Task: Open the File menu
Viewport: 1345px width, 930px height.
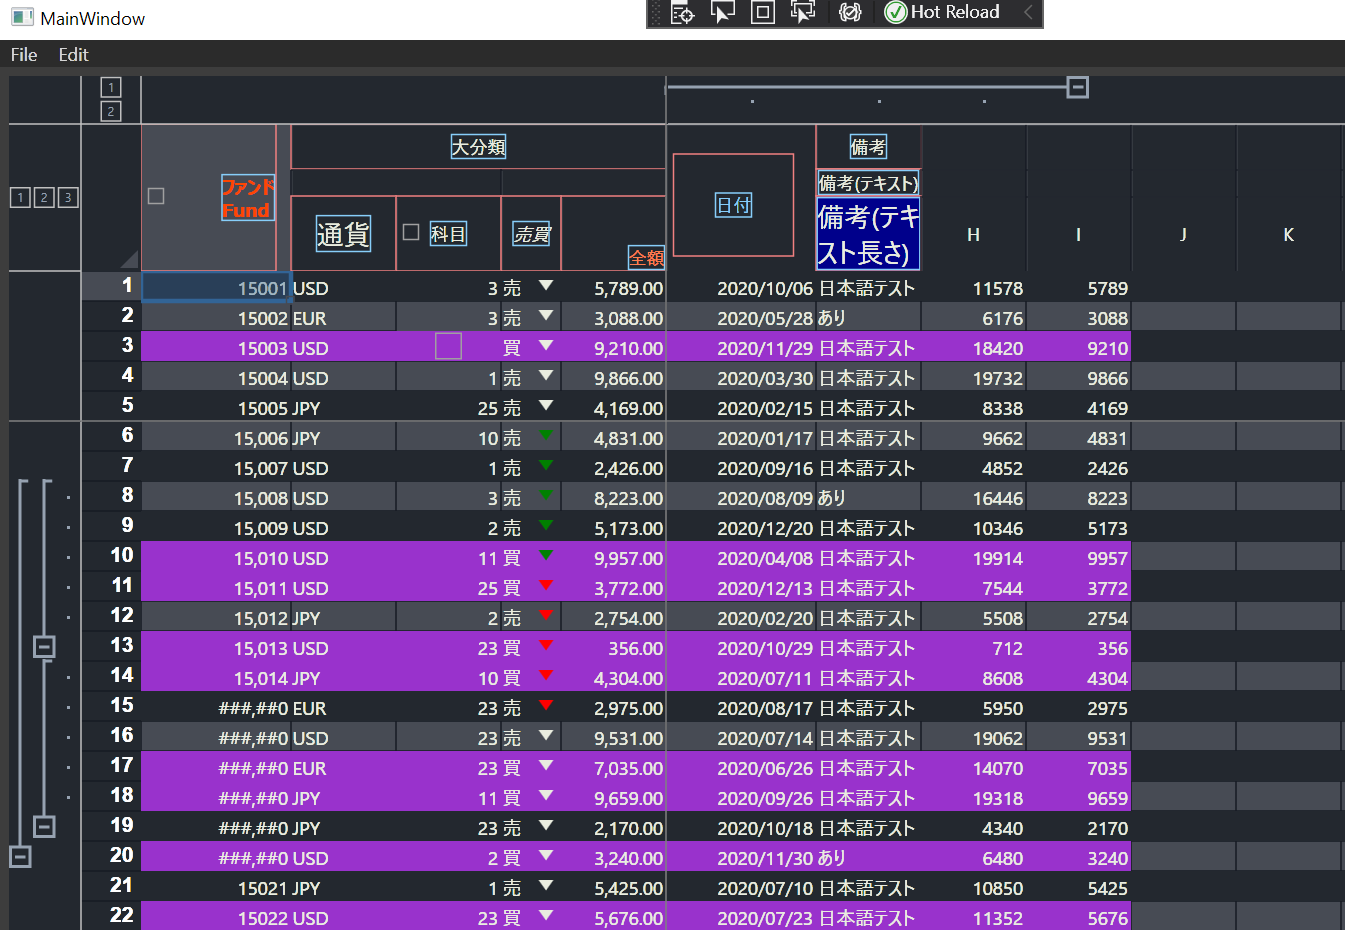Action: pyautogui.click(x=24, y=55)
